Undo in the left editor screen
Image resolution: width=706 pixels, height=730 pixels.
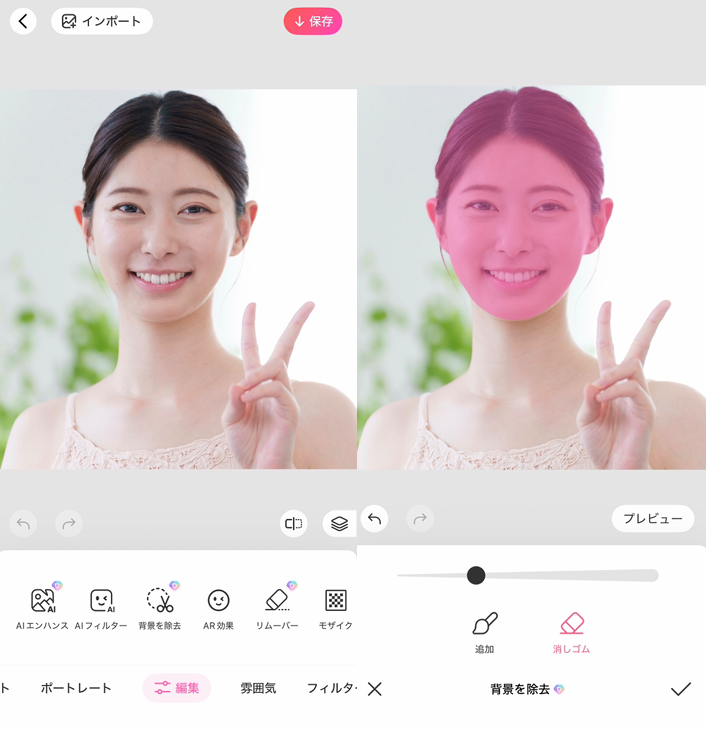click(x=23, y=524)
